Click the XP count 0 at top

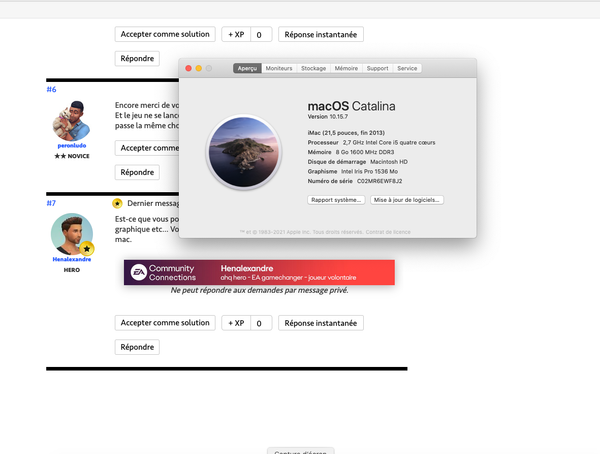(259, 35)
